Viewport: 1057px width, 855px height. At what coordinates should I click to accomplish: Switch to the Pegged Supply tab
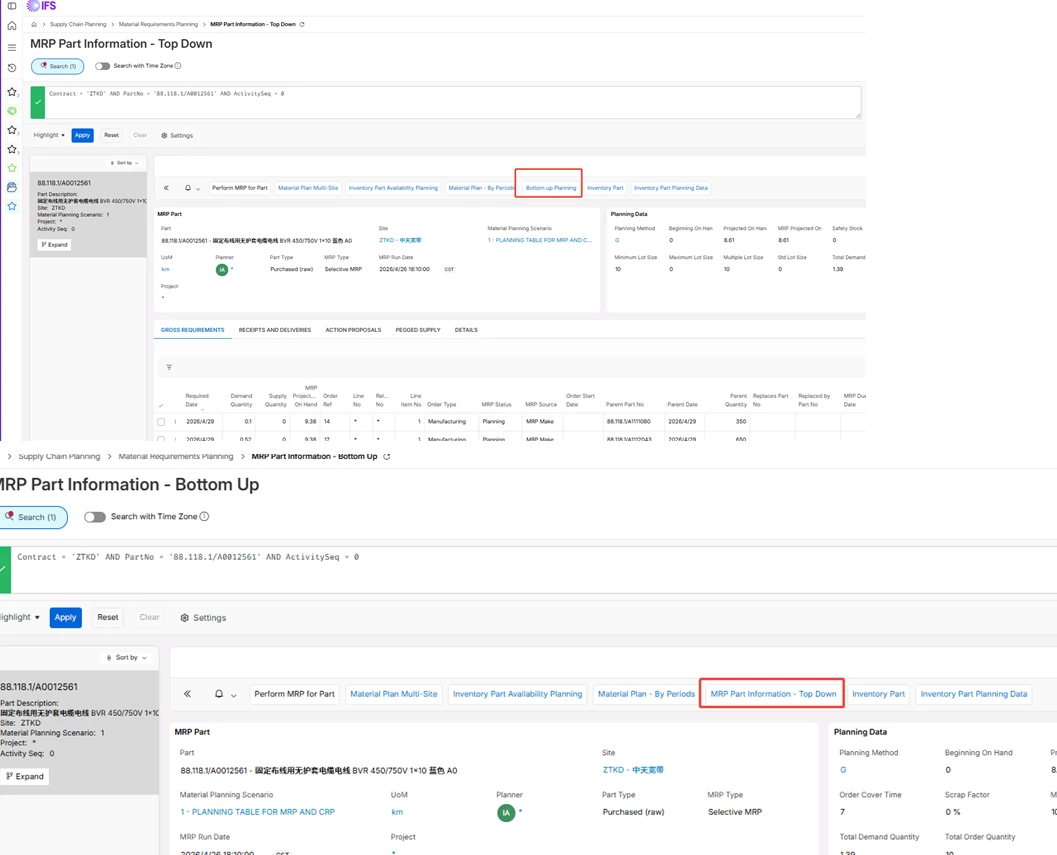[x=418, y=330]
